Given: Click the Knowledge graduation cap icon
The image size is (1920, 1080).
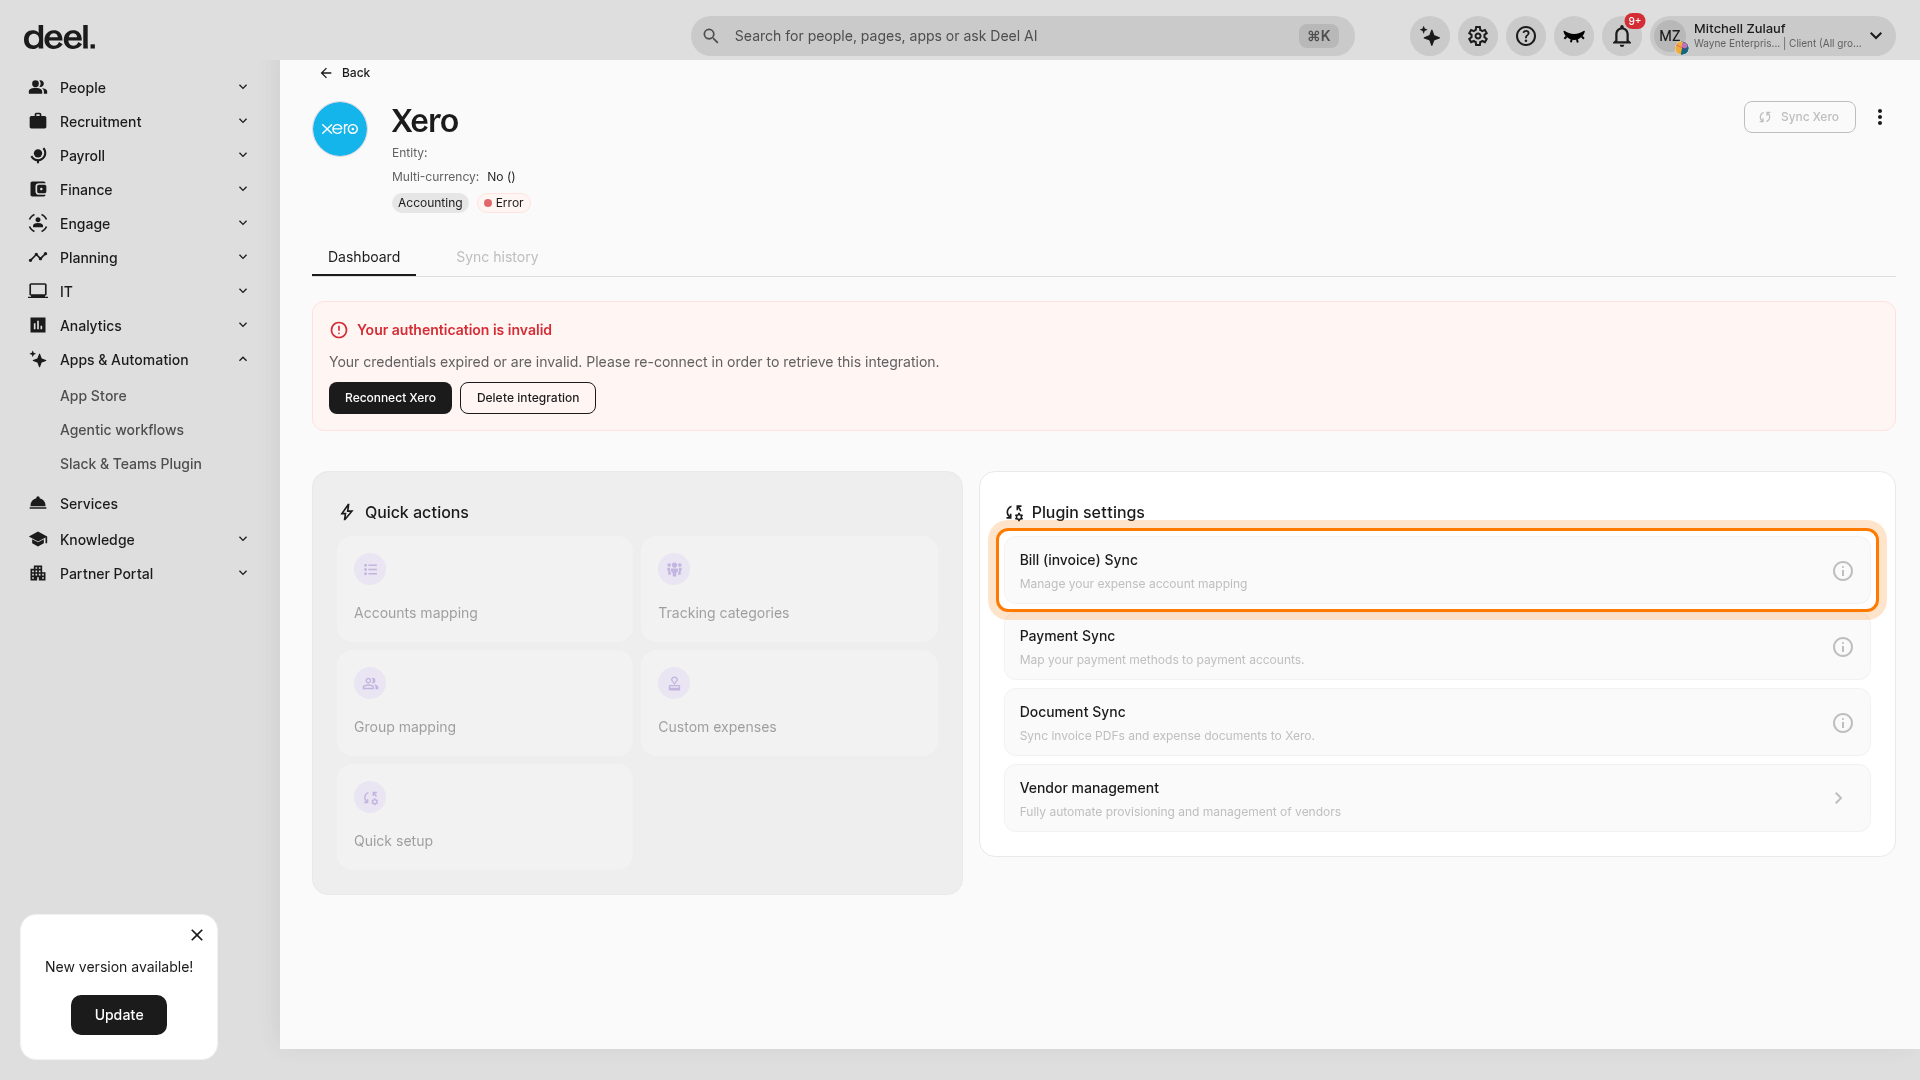Looking at the screenshot, I should [38, 539].
